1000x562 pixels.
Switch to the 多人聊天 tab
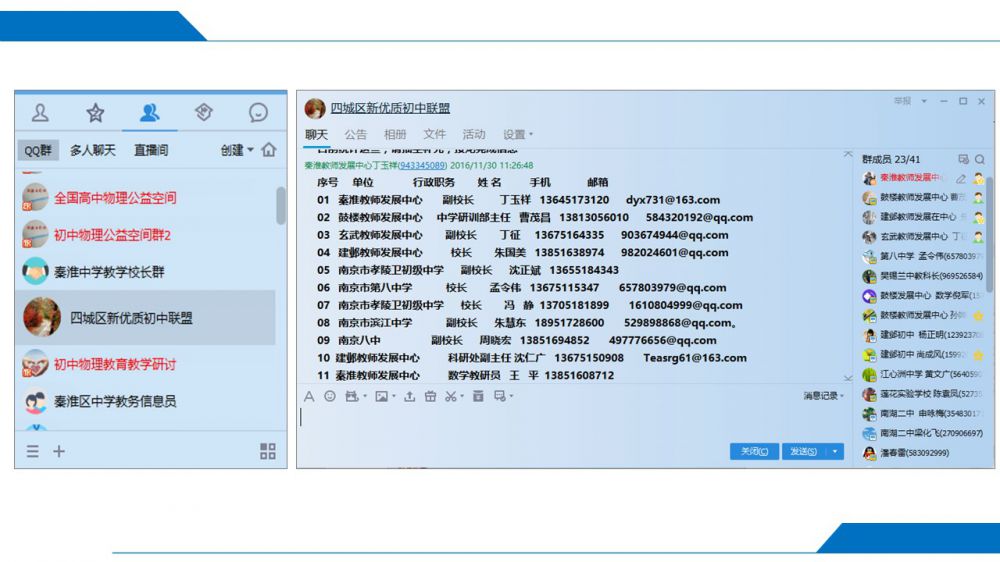click(x=93, y=150)
